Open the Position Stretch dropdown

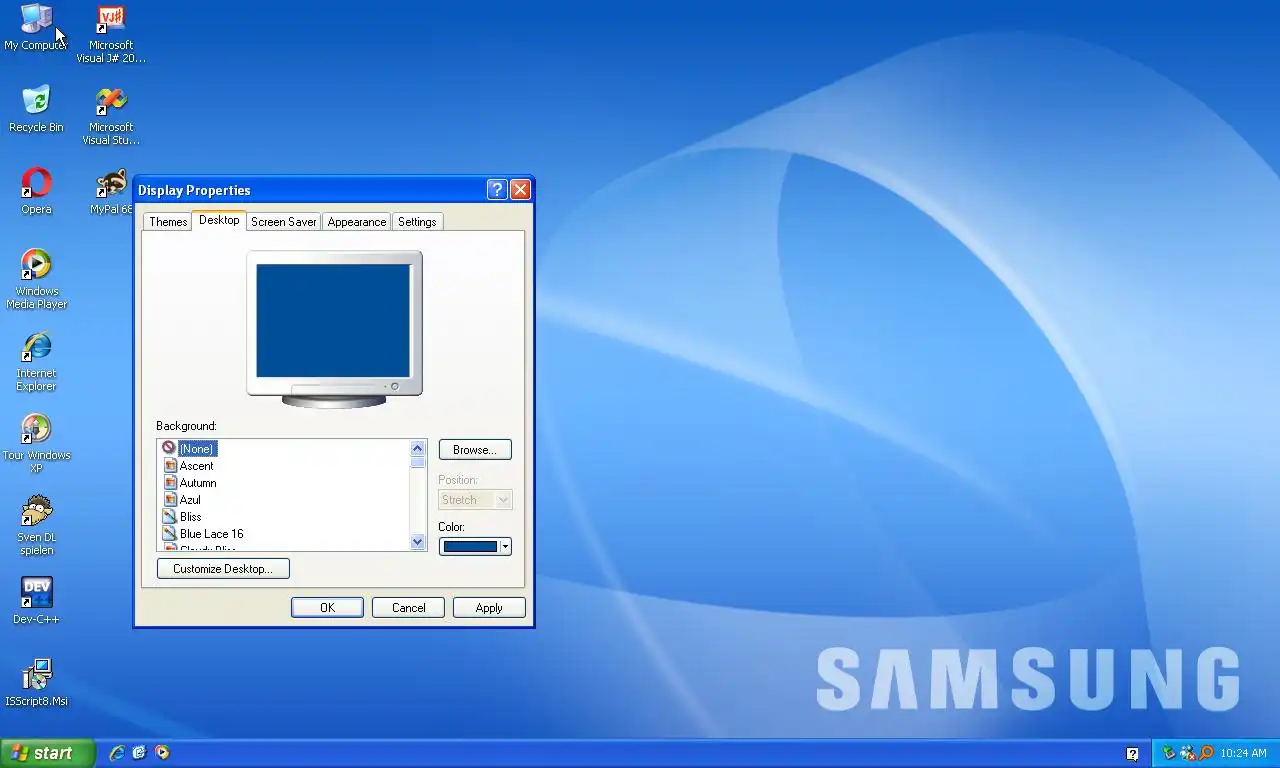click(x=475, y=500)
